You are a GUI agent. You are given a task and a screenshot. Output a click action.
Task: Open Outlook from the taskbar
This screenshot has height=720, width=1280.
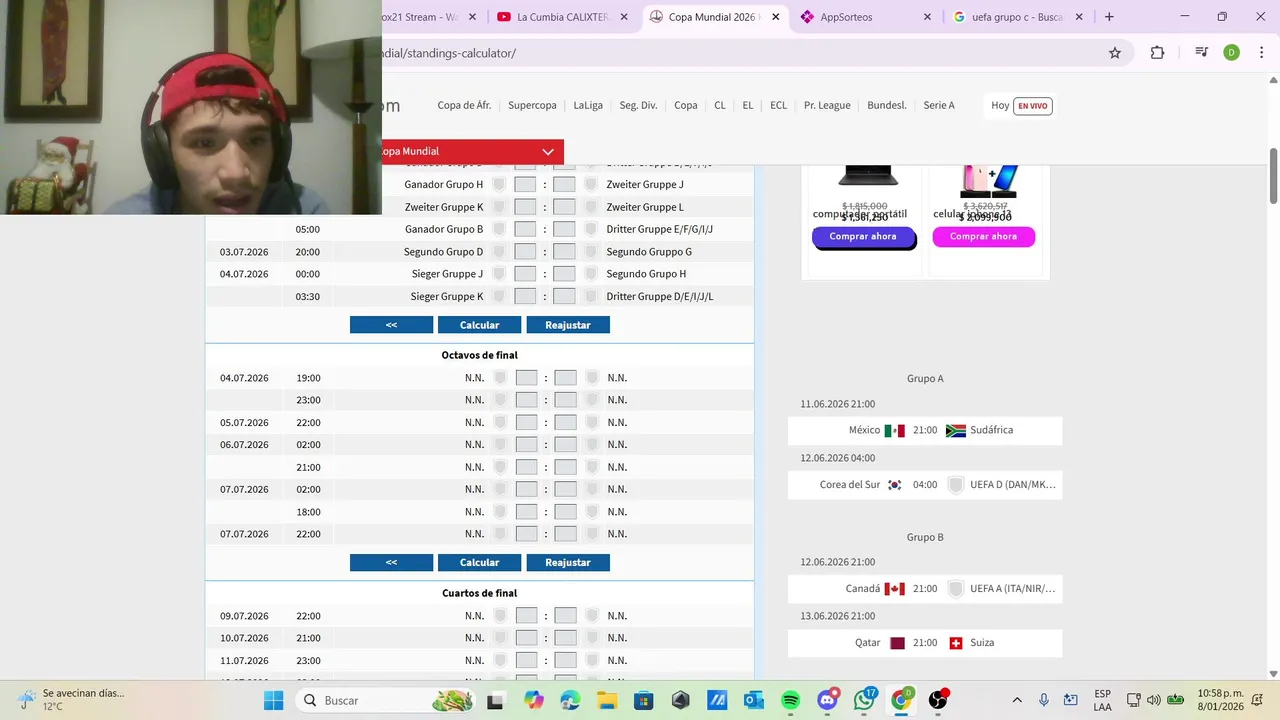(754, 700)
